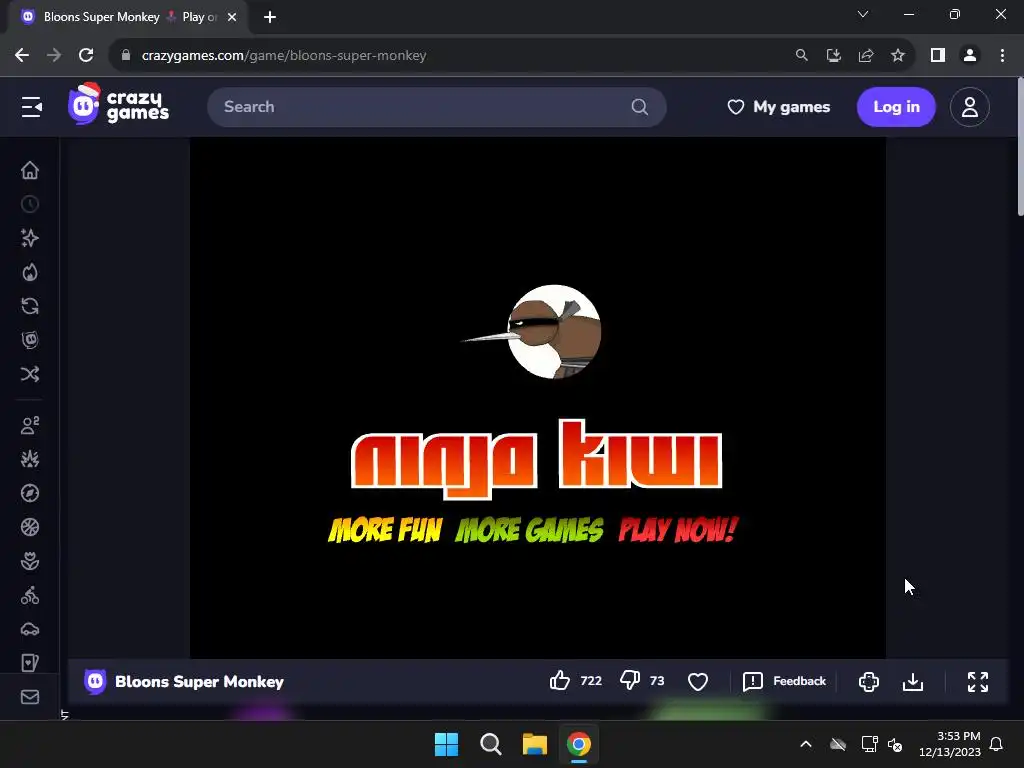The width and height of the screenshot is (1024, 768).
Task: Open the user profile avatar icon
Action: (x=970, y=107)
